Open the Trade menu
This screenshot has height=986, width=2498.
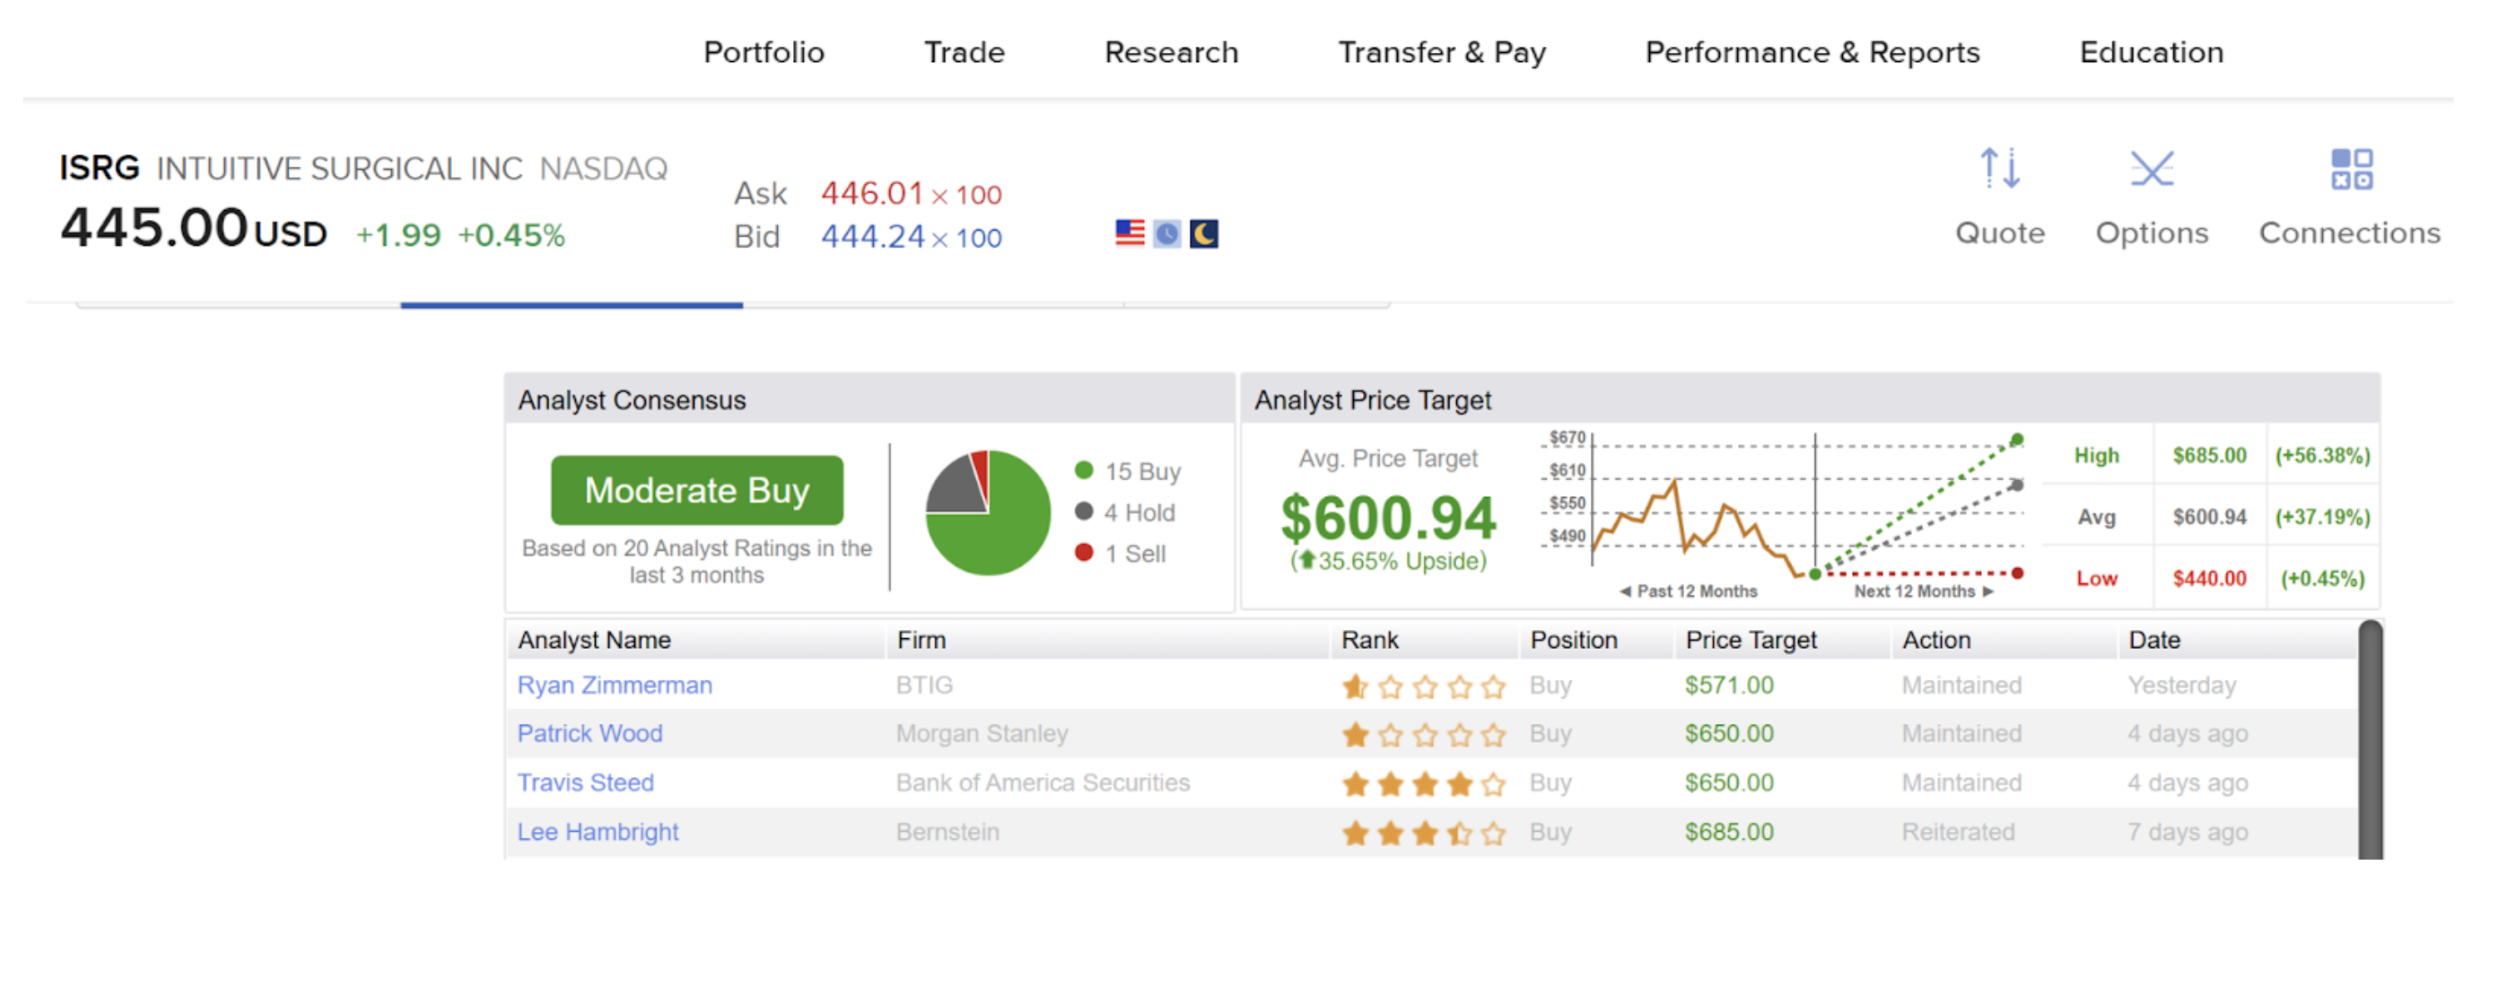coord(964,52)
